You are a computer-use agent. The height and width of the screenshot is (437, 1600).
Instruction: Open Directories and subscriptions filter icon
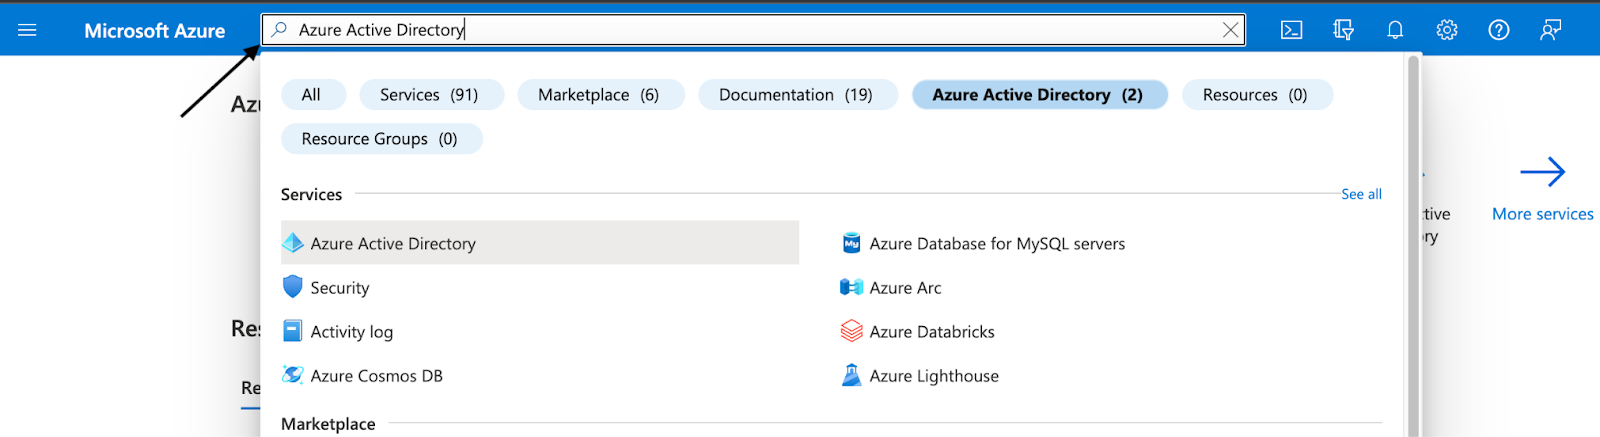pyautogui.click(x=1343, y=30)
